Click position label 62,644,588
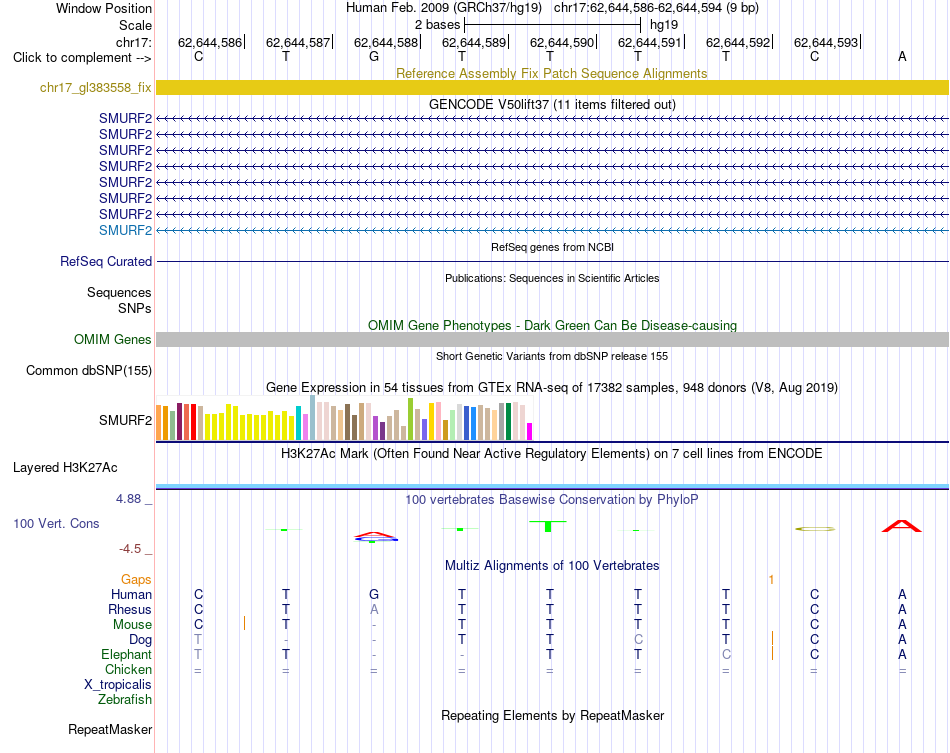 386,42
